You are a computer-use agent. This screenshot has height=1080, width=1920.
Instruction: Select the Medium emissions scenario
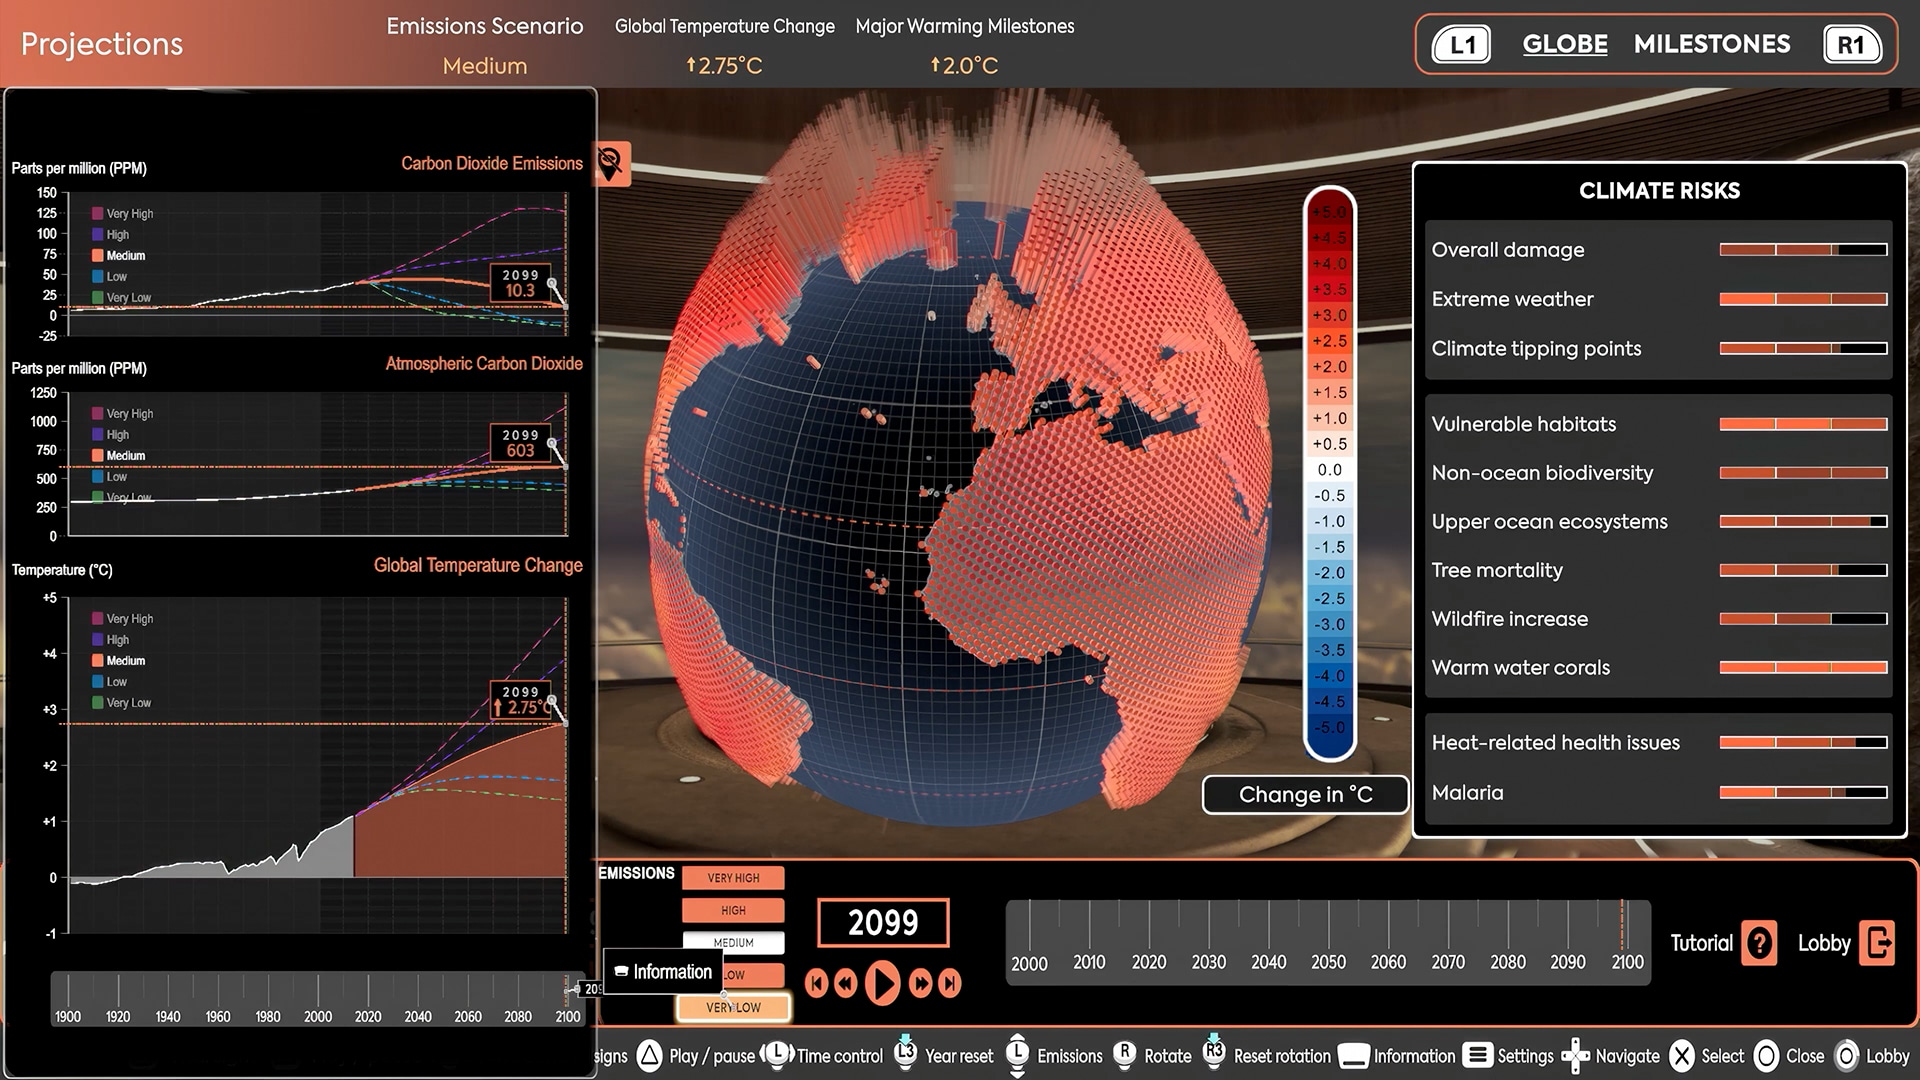(x=733, y=943)
